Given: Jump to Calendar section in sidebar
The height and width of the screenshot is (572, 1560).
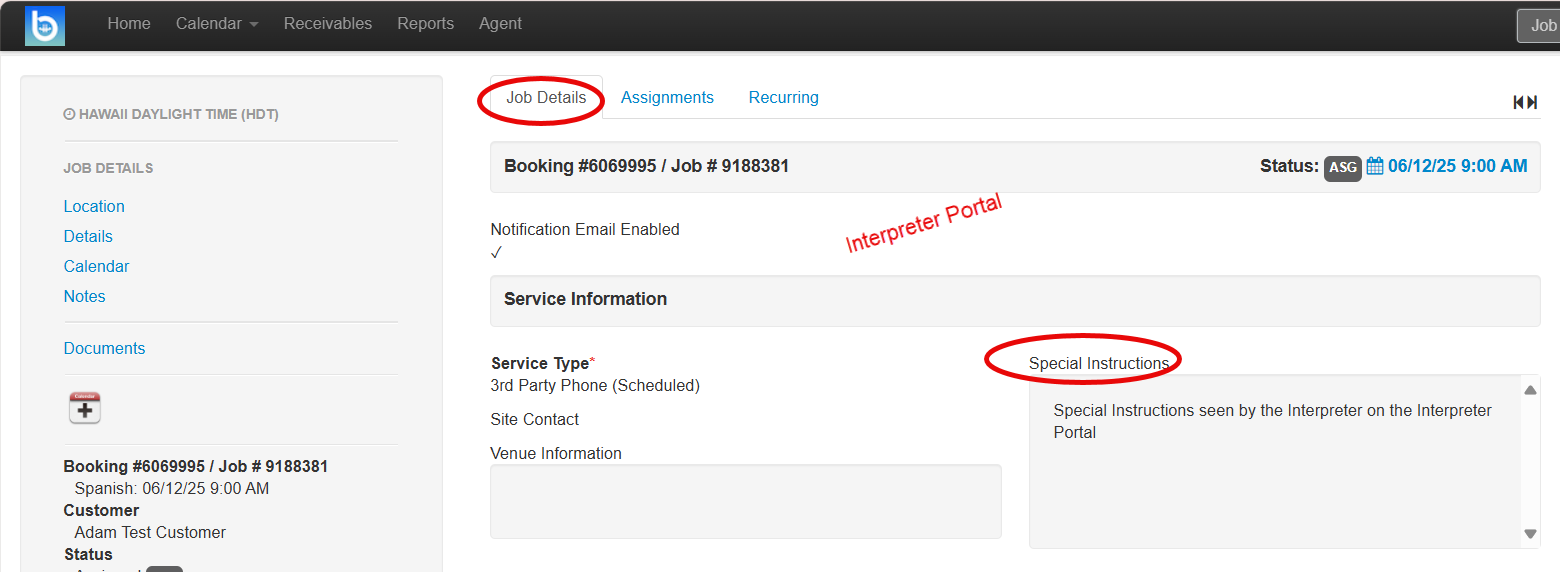Looking at the screenshot, I should [96, 267].
